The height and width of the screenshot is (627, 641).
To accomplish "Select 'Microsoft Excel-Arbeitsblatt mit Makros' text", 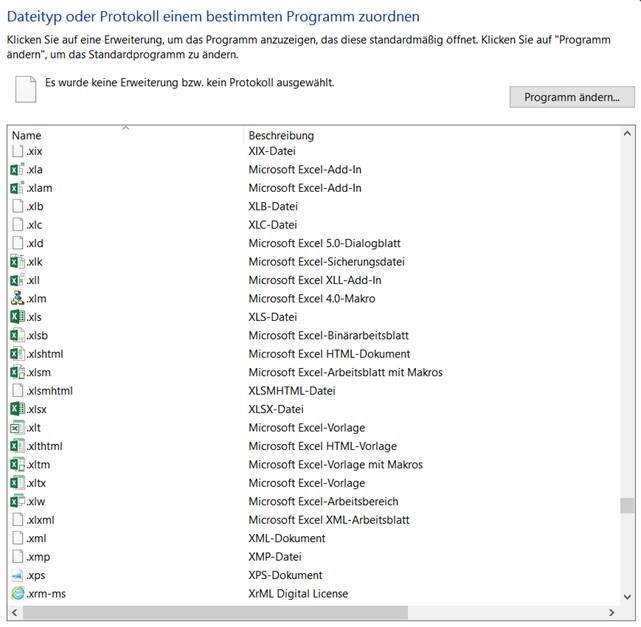I will (x=345, y=372).
